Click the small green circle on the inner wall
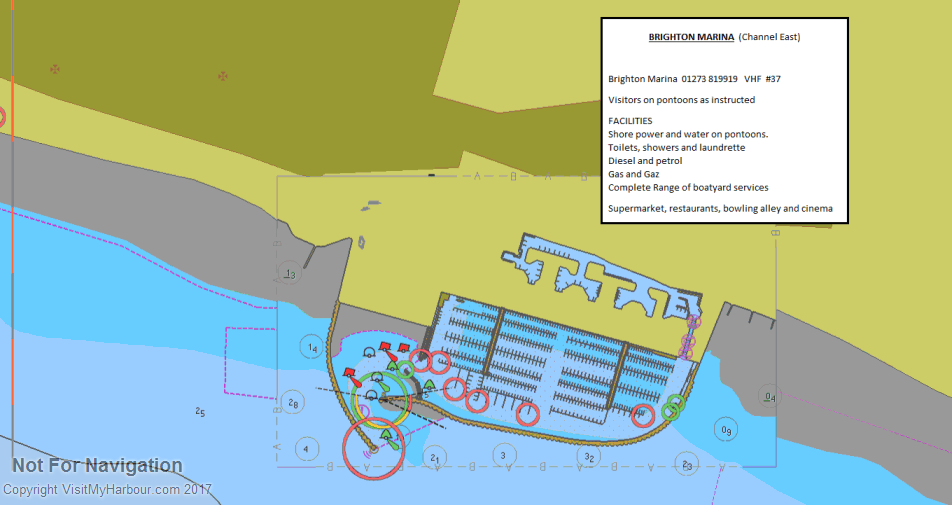The height and width of the screenshot is (505, 952). tap(406, 369)
